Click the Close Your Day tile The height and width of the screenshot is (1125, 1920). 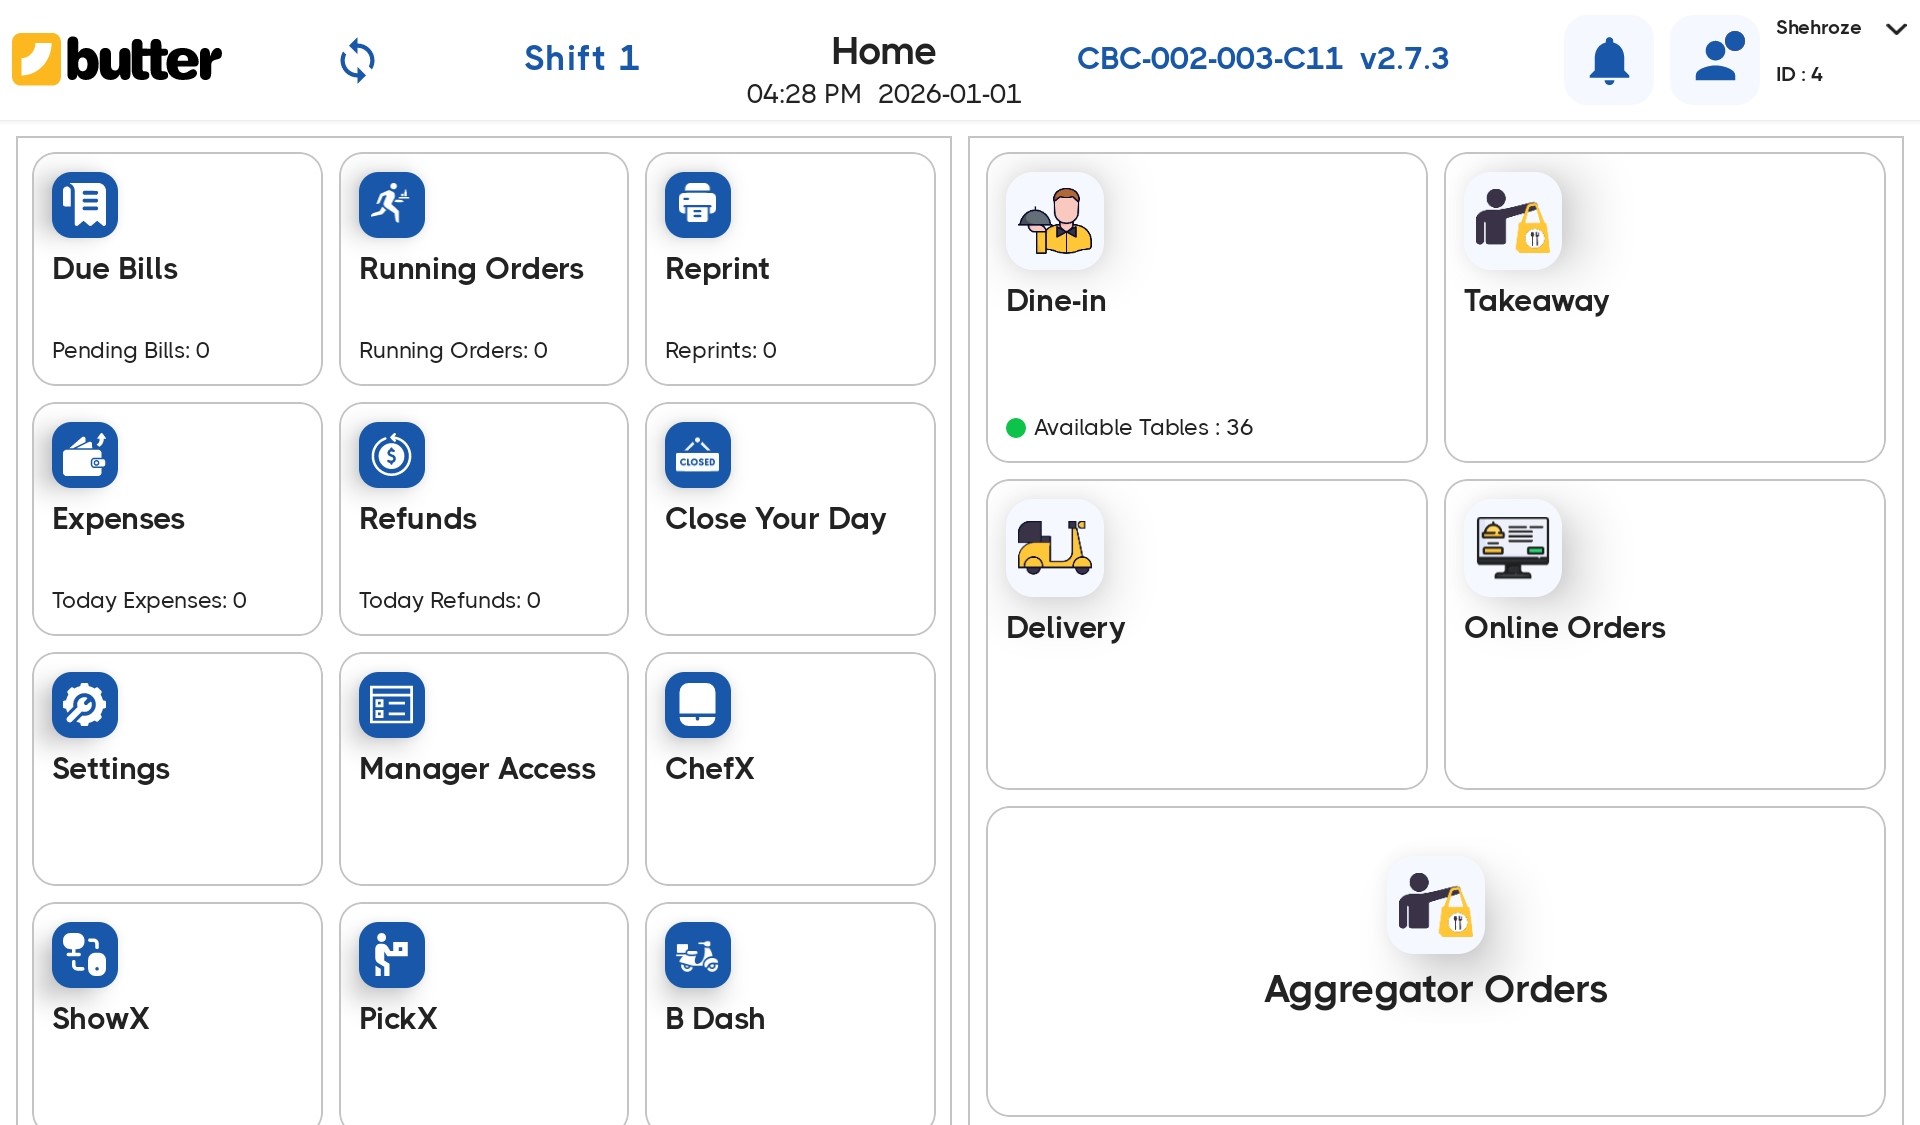point(790,519)
